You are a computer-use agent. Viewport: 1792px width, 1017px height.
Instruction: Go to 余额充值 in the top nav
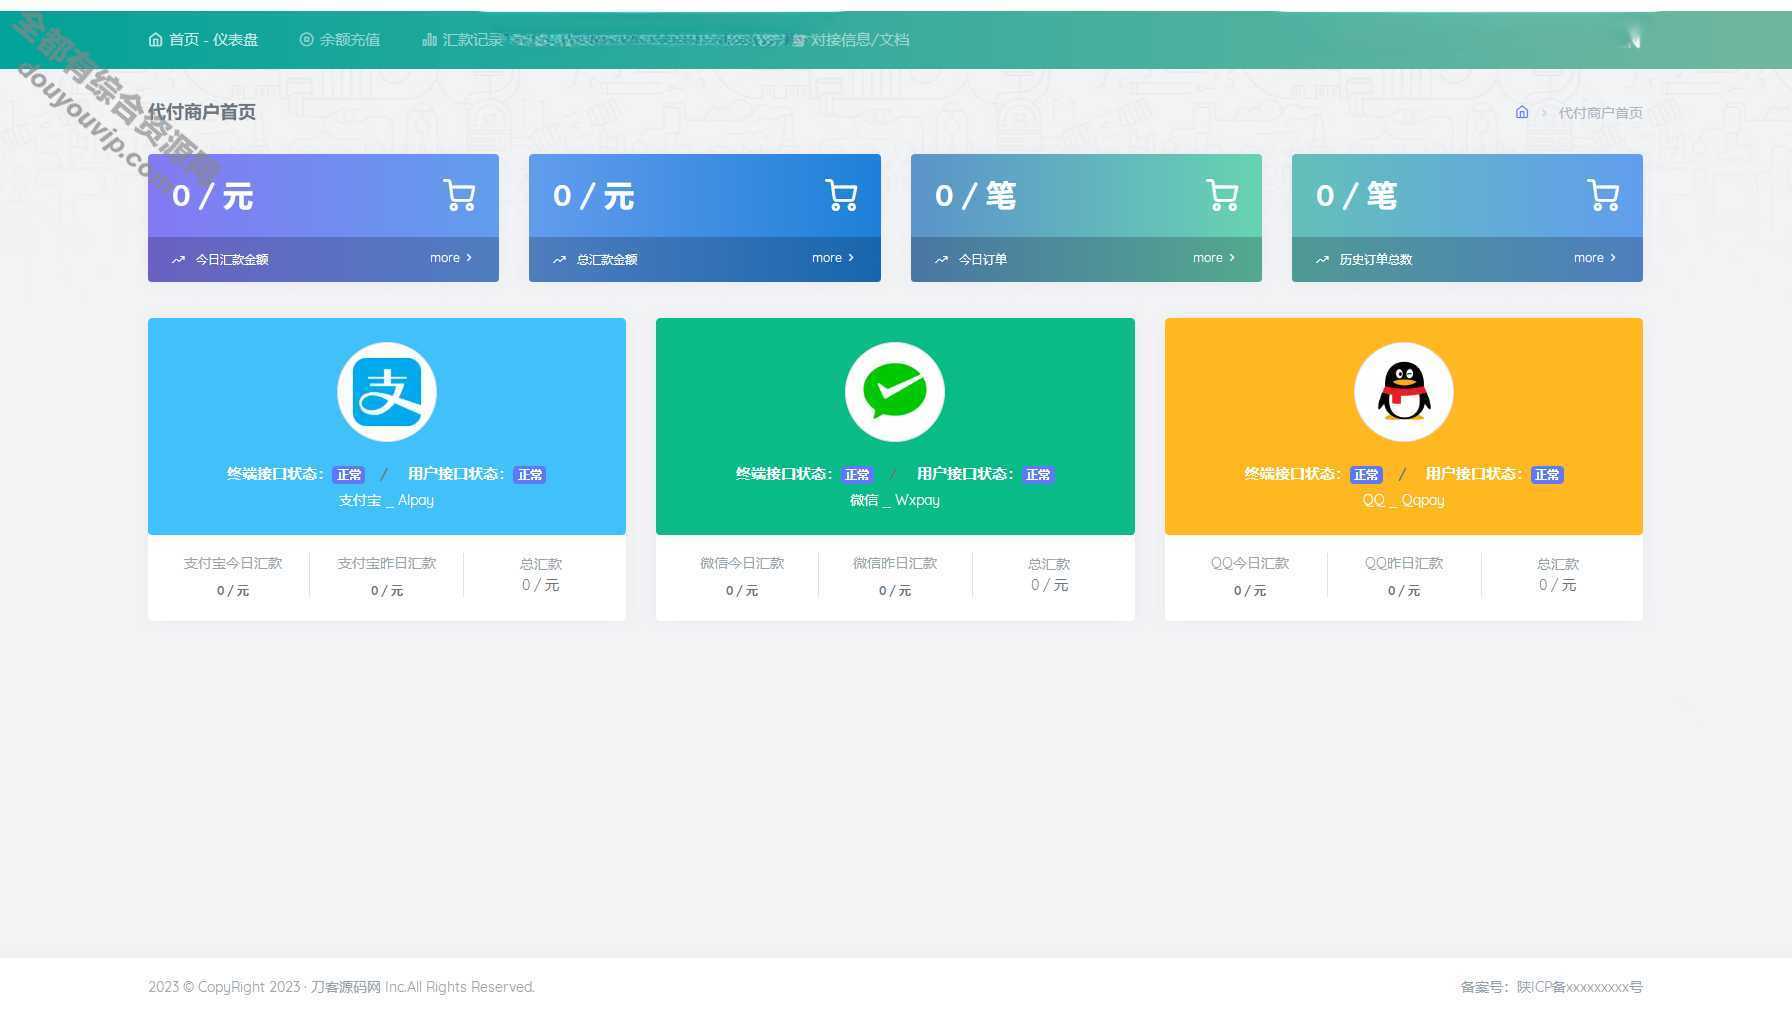click(339, 40)
